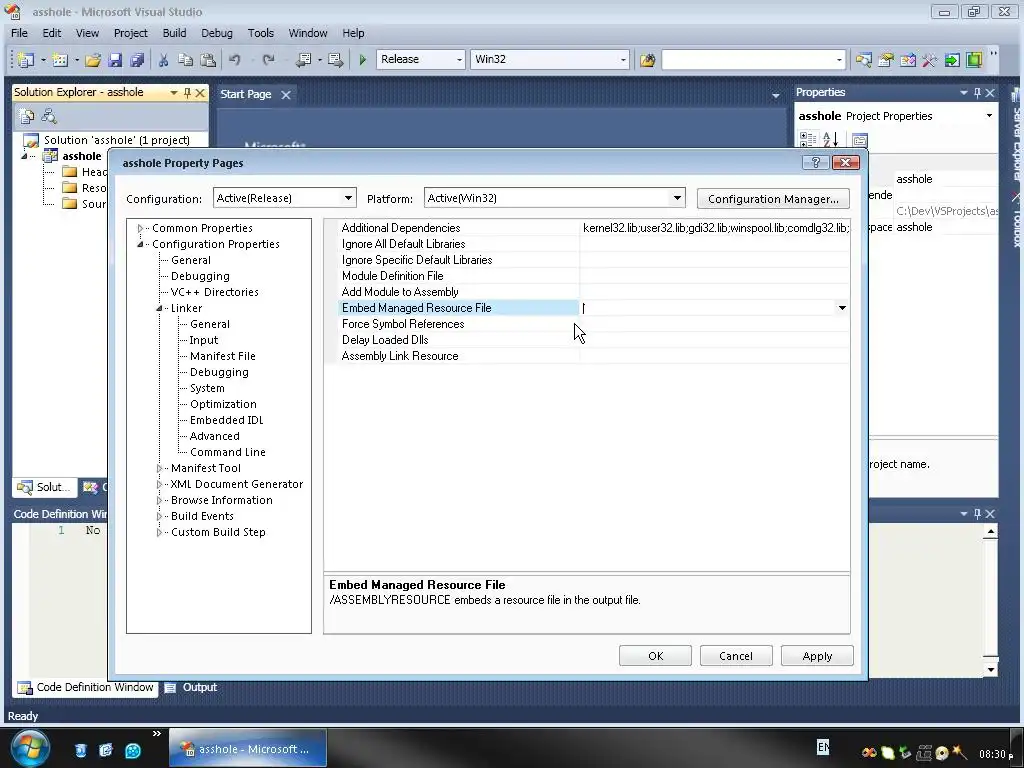Click the Apply button

click(817, 656)
